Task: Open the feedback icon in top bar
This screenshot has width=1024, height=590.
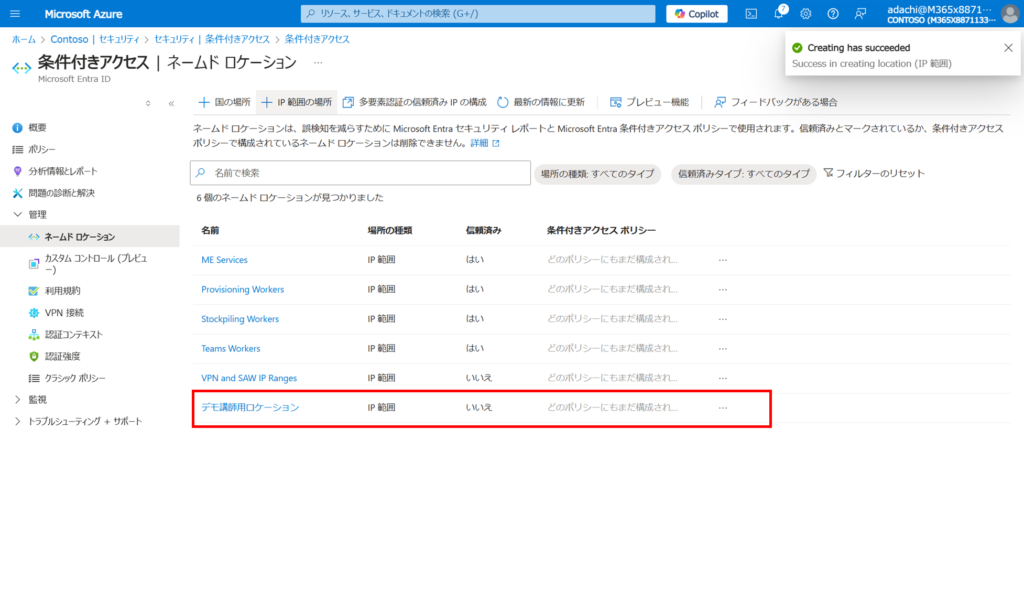Action: pos(860,14)
